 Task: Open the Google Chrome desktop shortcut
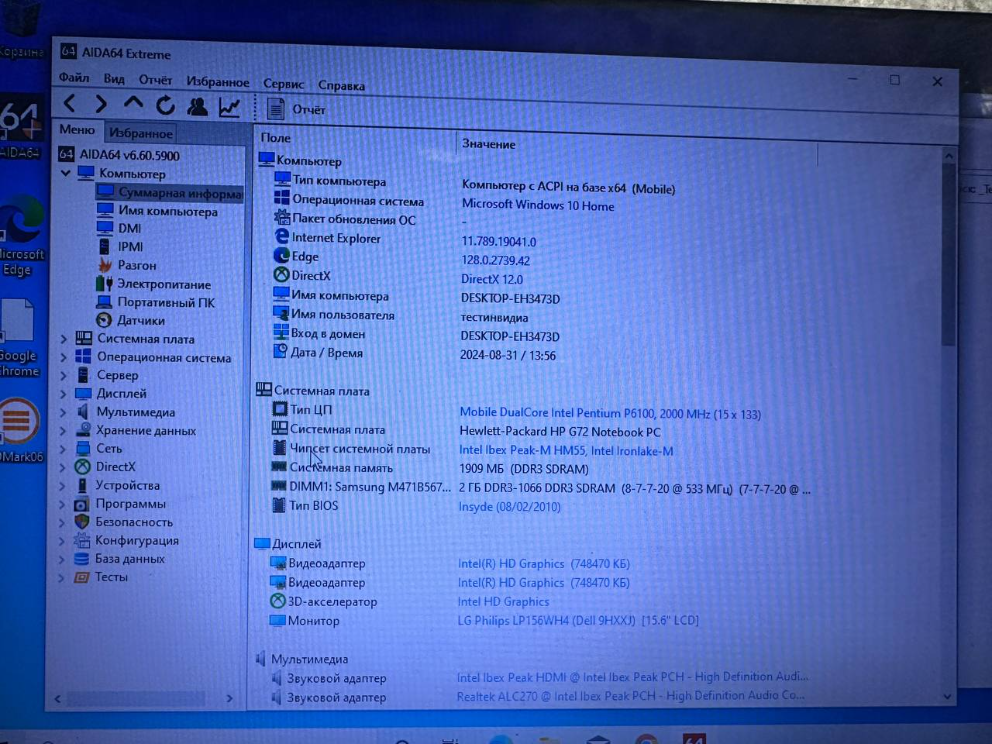click(18, 338)
